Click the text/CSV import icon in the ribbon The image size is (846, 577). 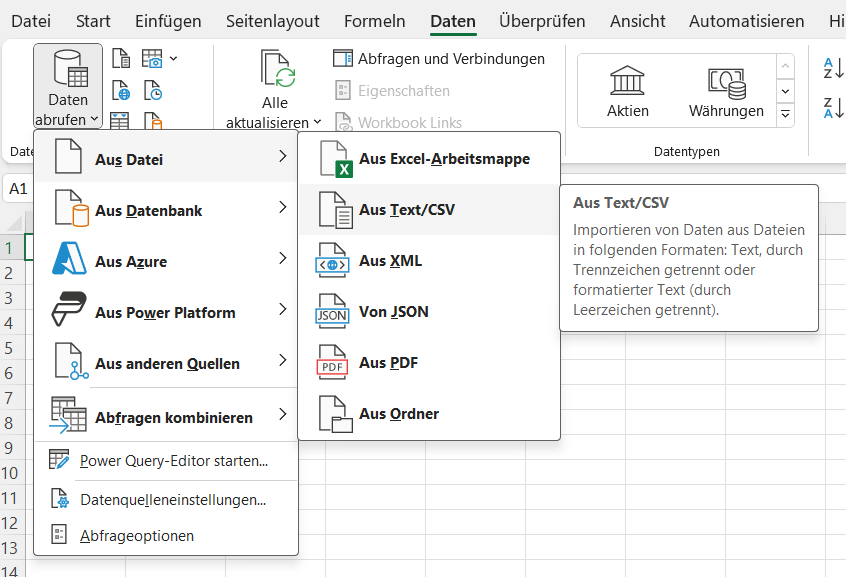coord(121,58)
